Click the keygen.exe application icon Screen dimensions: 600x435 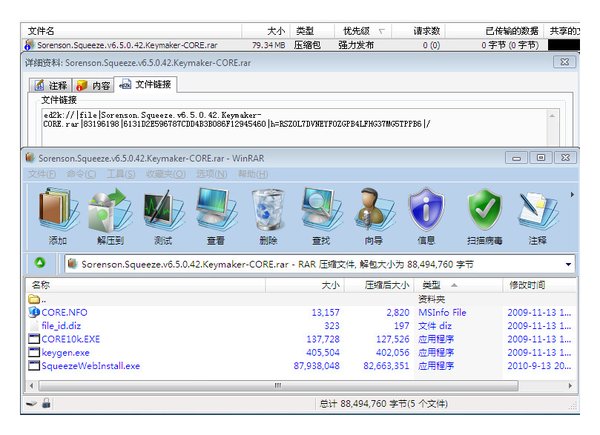(34, 352)
